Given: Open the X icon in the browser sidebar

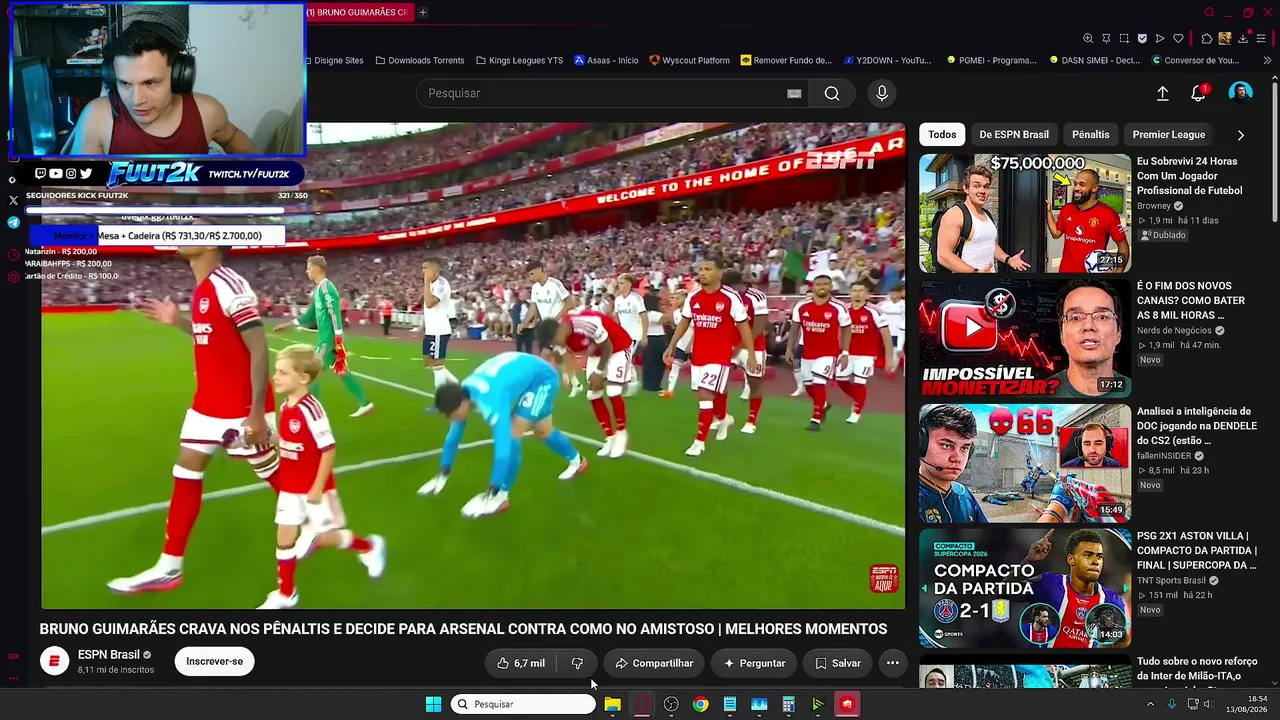Looking at the screenshot, I should pyautogui.click(x=13, y=201).
